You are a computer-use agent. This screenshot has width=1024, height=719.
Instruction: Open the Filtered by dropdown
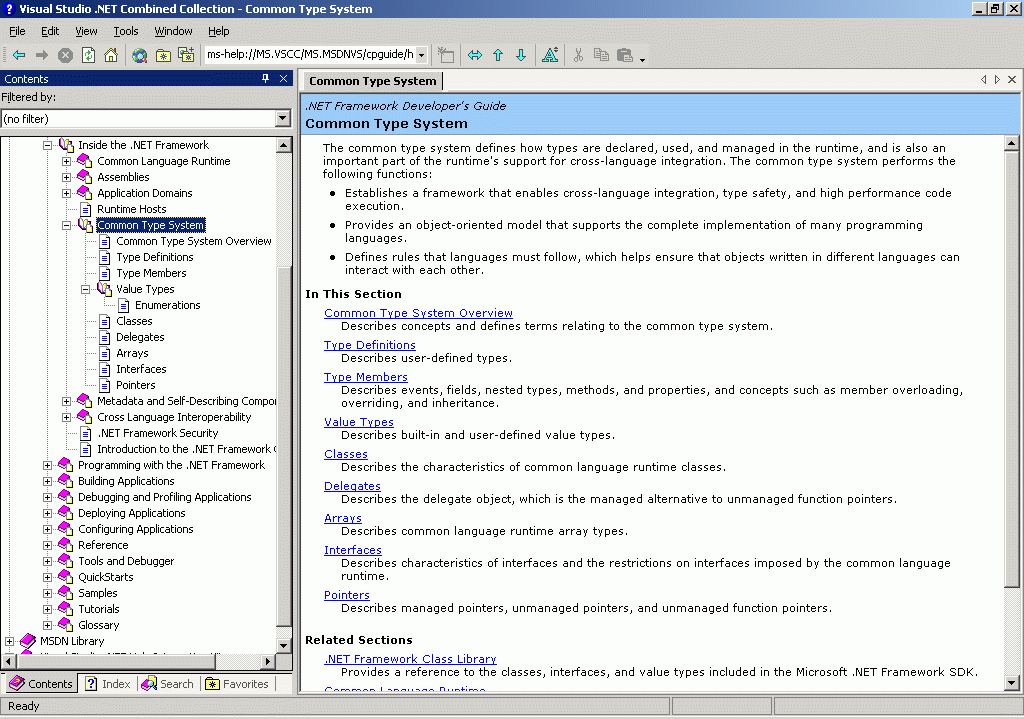(282, 118)
